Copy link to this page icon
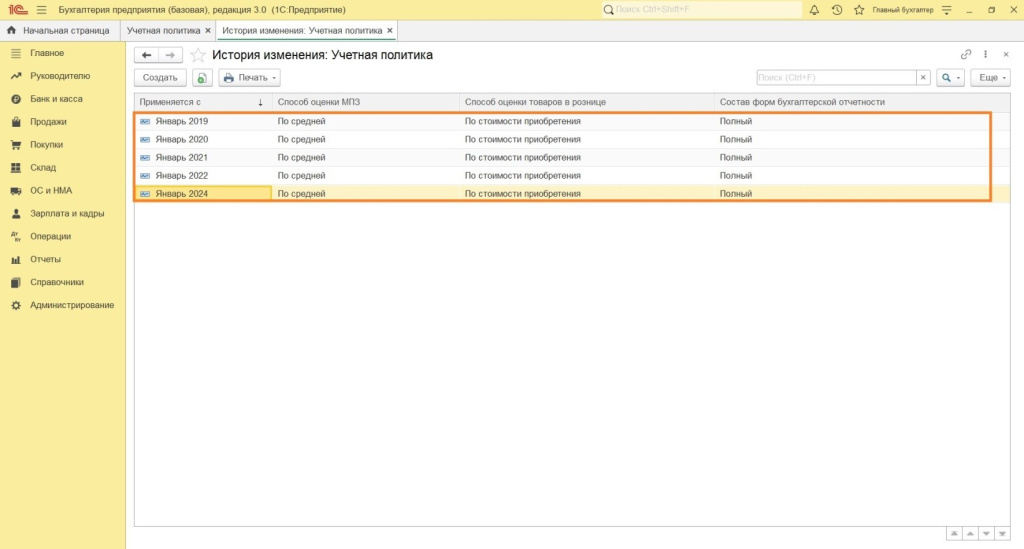 [966, 55]
